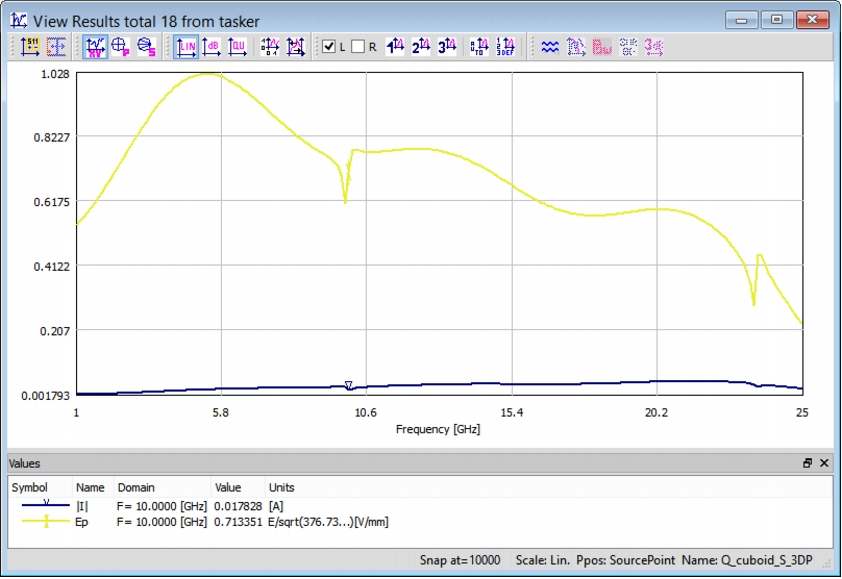Image resolution: width=842 pixels, height=579 pixels.
Task: Check the R axis checkbox
Action: 358,47
